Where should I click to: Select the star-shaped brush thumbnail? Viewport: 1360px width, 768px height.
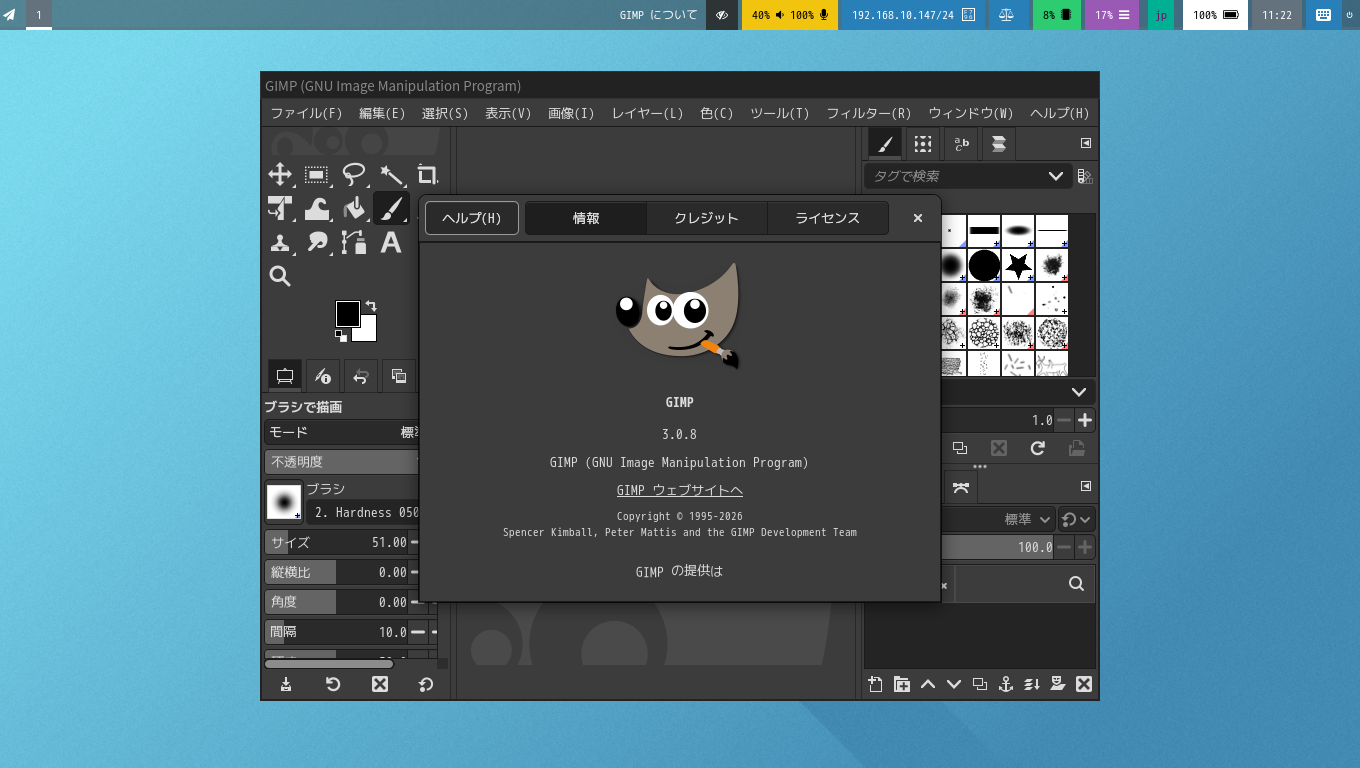tap(1018, 265)
